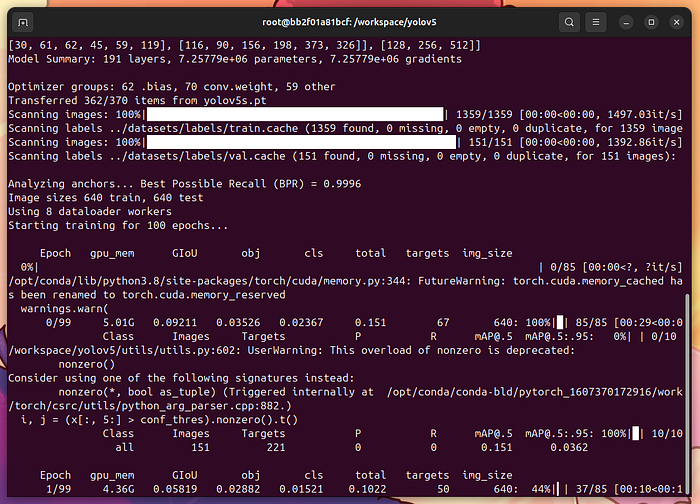Click the 1359/1359 scanning images progress bar

click(295, 114)
